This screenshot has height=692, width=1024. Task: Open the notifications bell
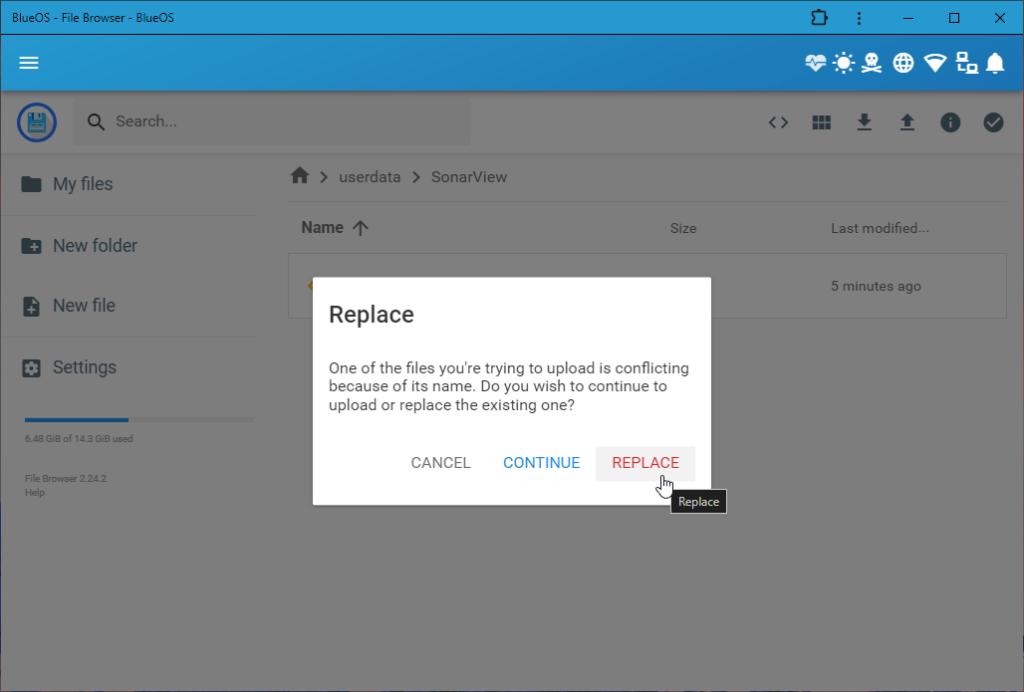coord(995,62)
